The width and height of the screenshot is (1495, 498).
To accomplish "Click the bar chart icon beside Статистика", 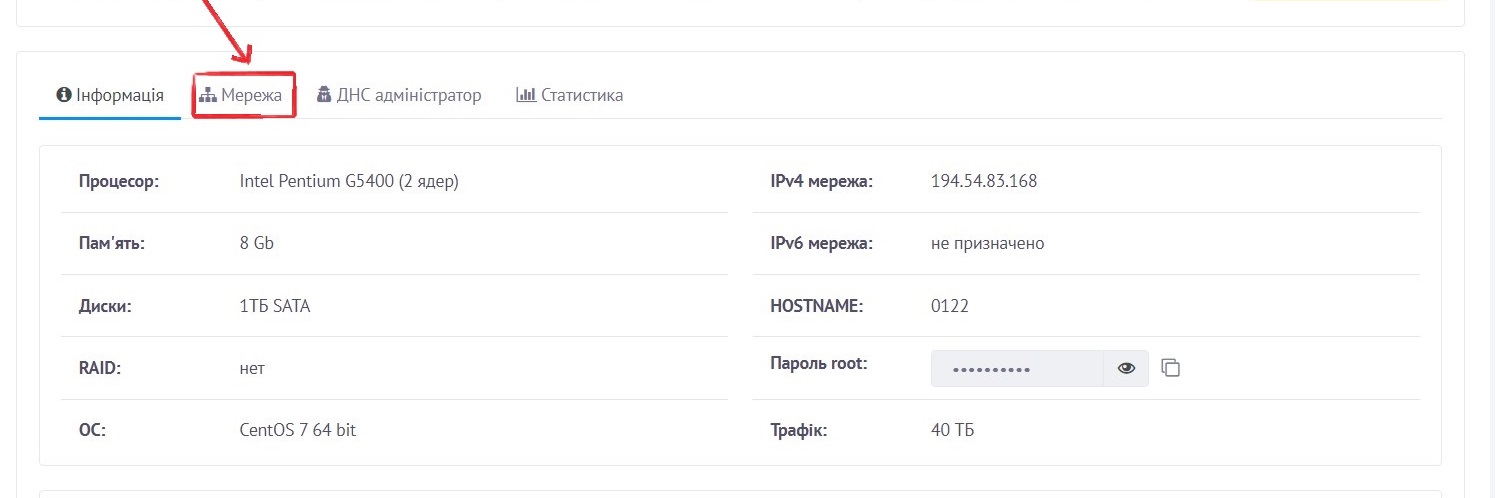I will (526, 95).
